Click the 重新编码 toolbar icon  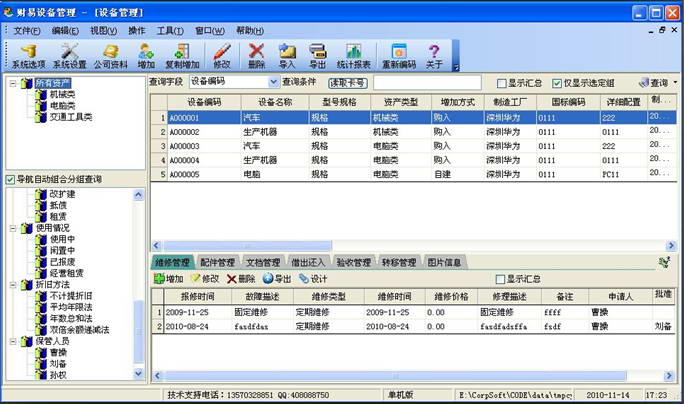pos(399,56)
